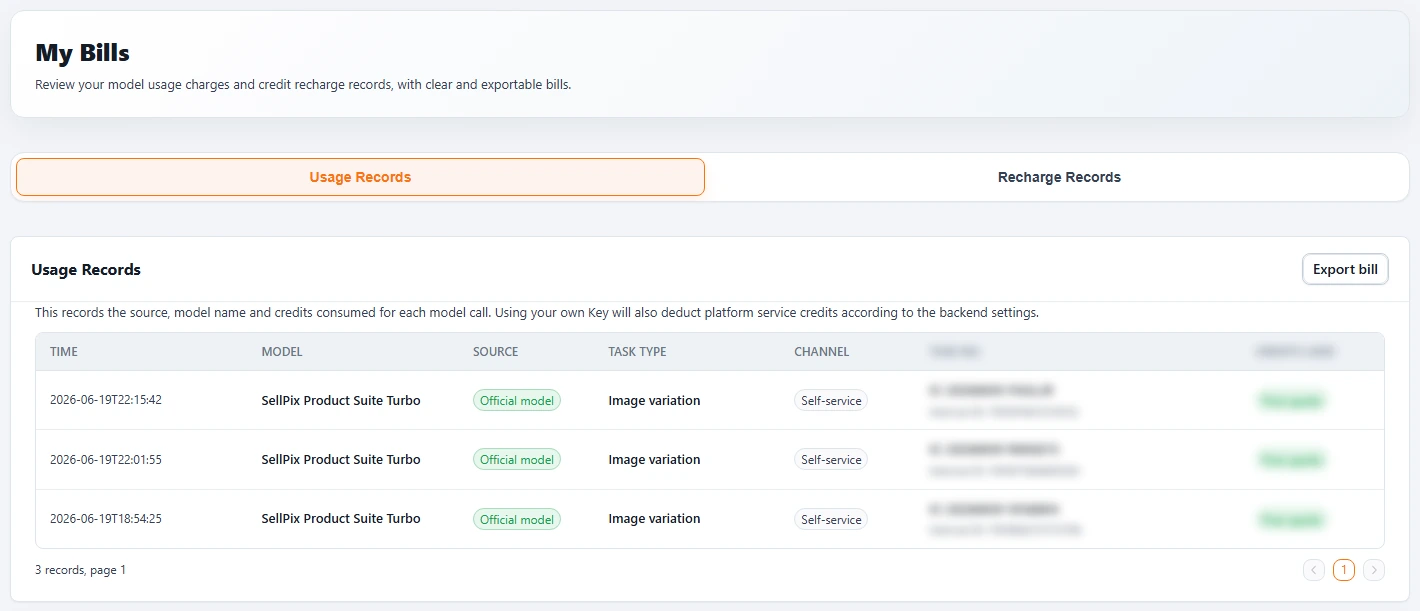The width and height of the screenshot is (1420, 611).
Task: Open the Recharge Records tab
Action: (x=1059, y=177)
